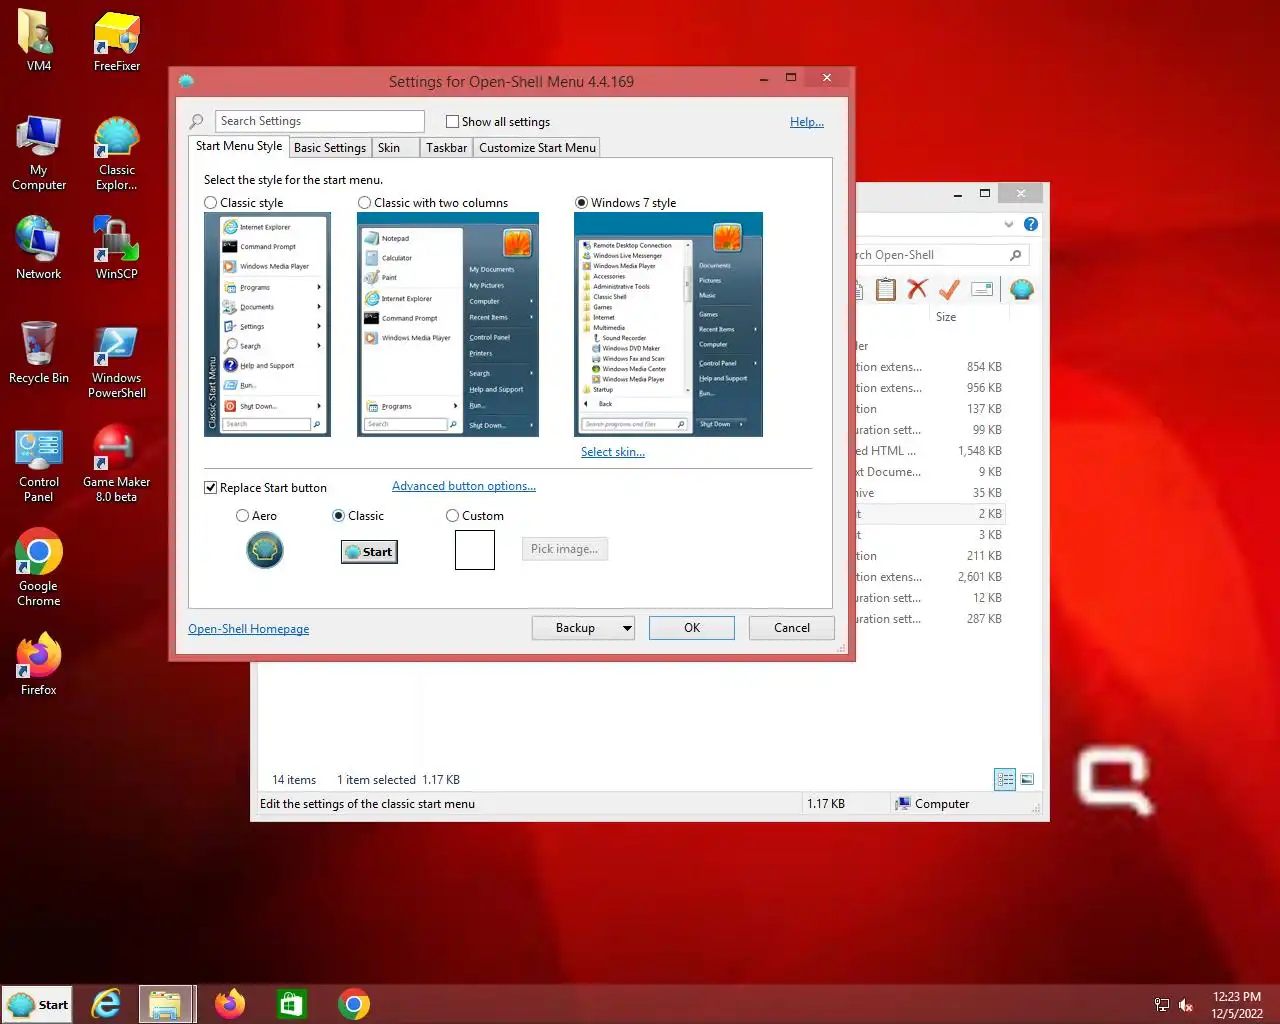Click the Windows 7 style preview thumbnail
1280x1024 pixels.
coord(668,324)
